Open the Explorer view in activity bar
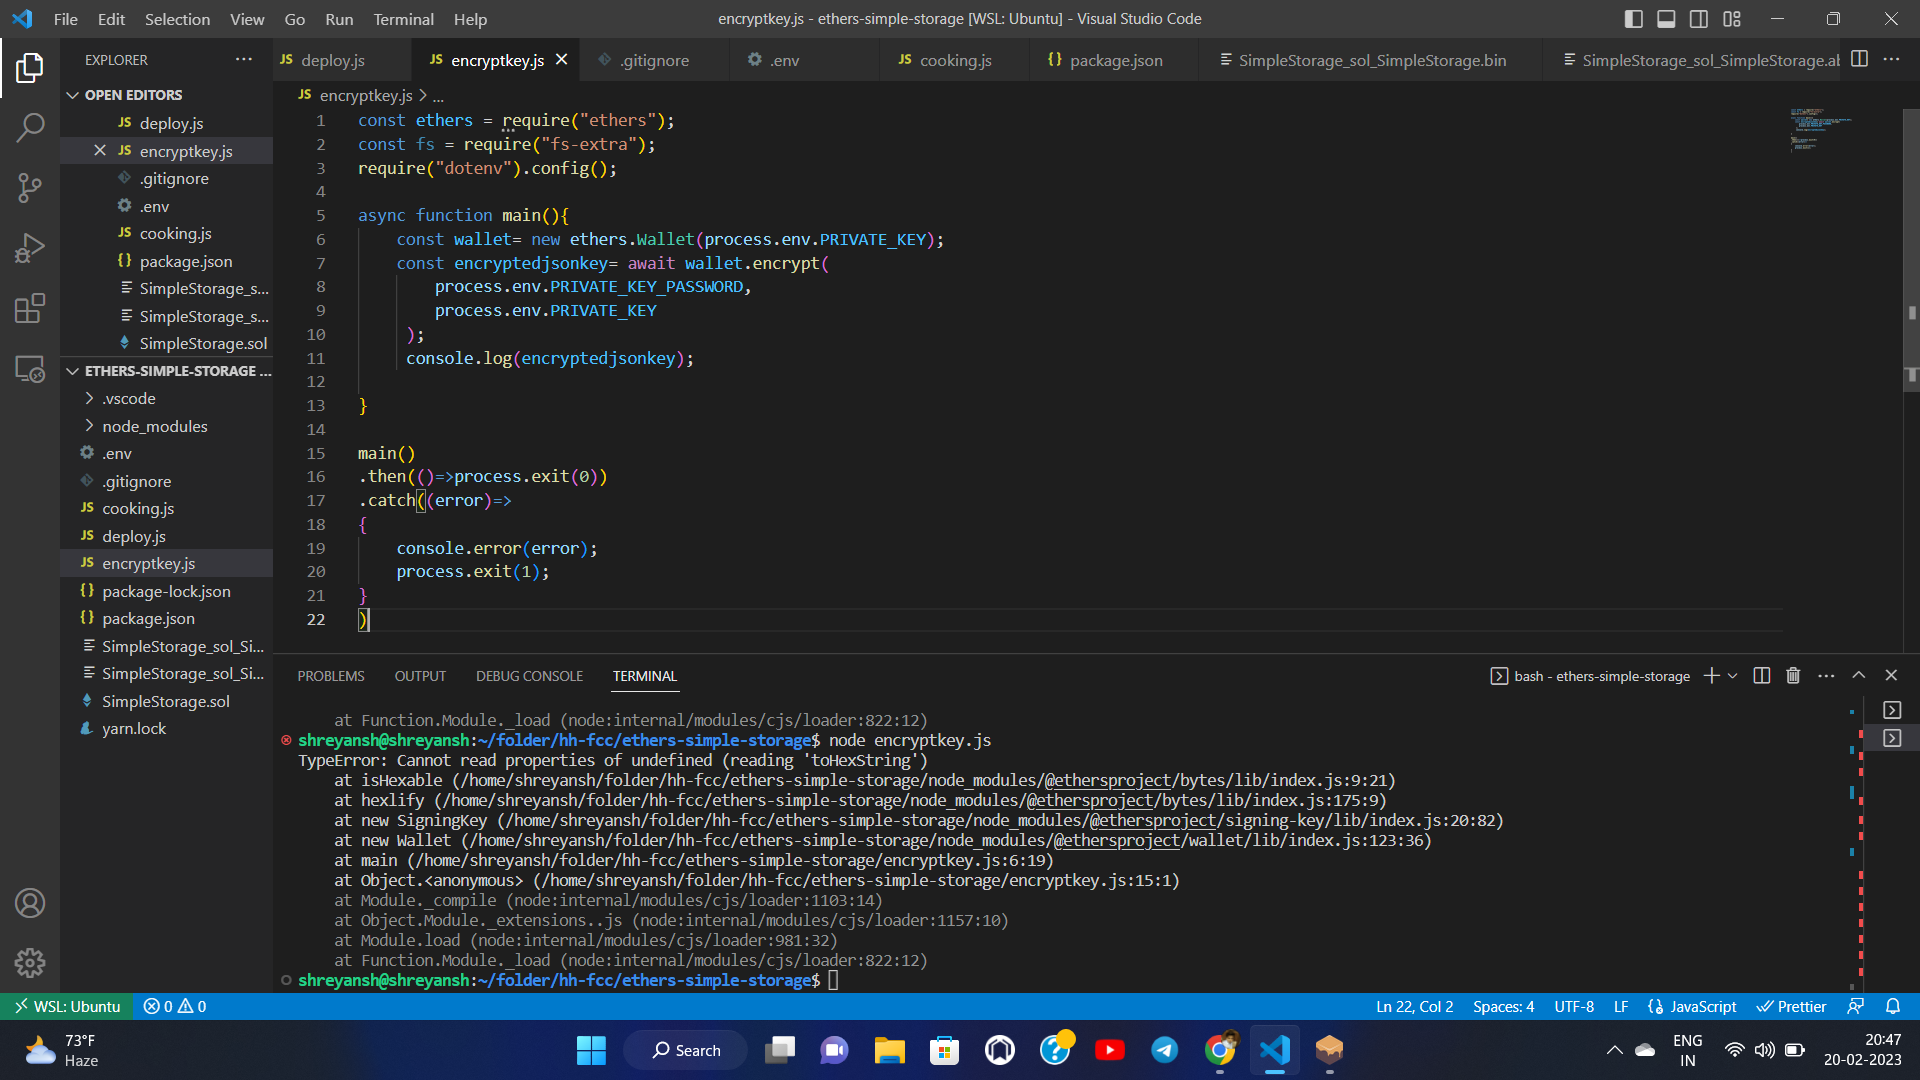The image size is (1920, 1080). point(30,68)
